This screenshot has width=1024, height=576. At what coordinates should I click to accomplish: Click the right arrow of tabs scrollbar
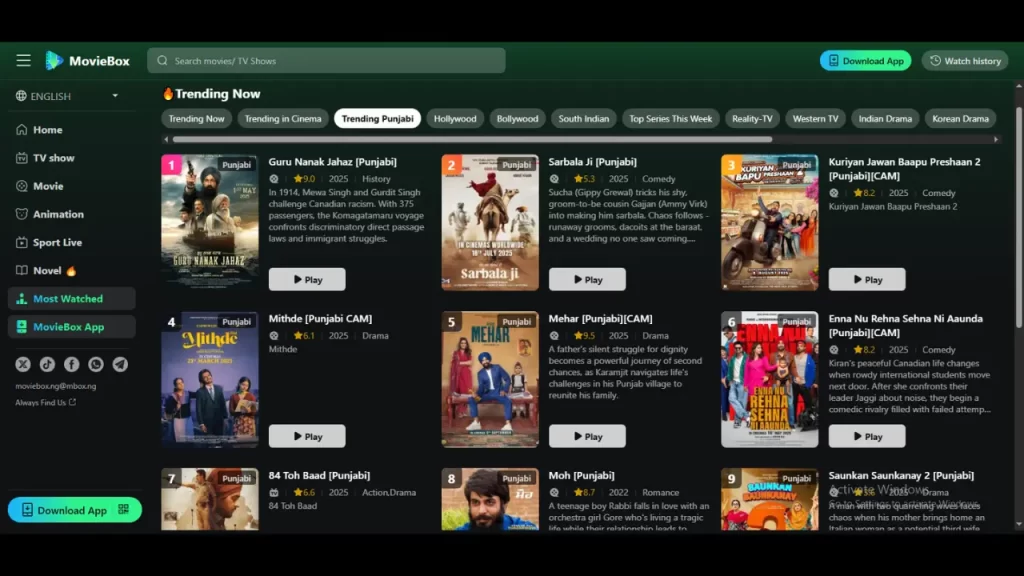click(996, 139)
